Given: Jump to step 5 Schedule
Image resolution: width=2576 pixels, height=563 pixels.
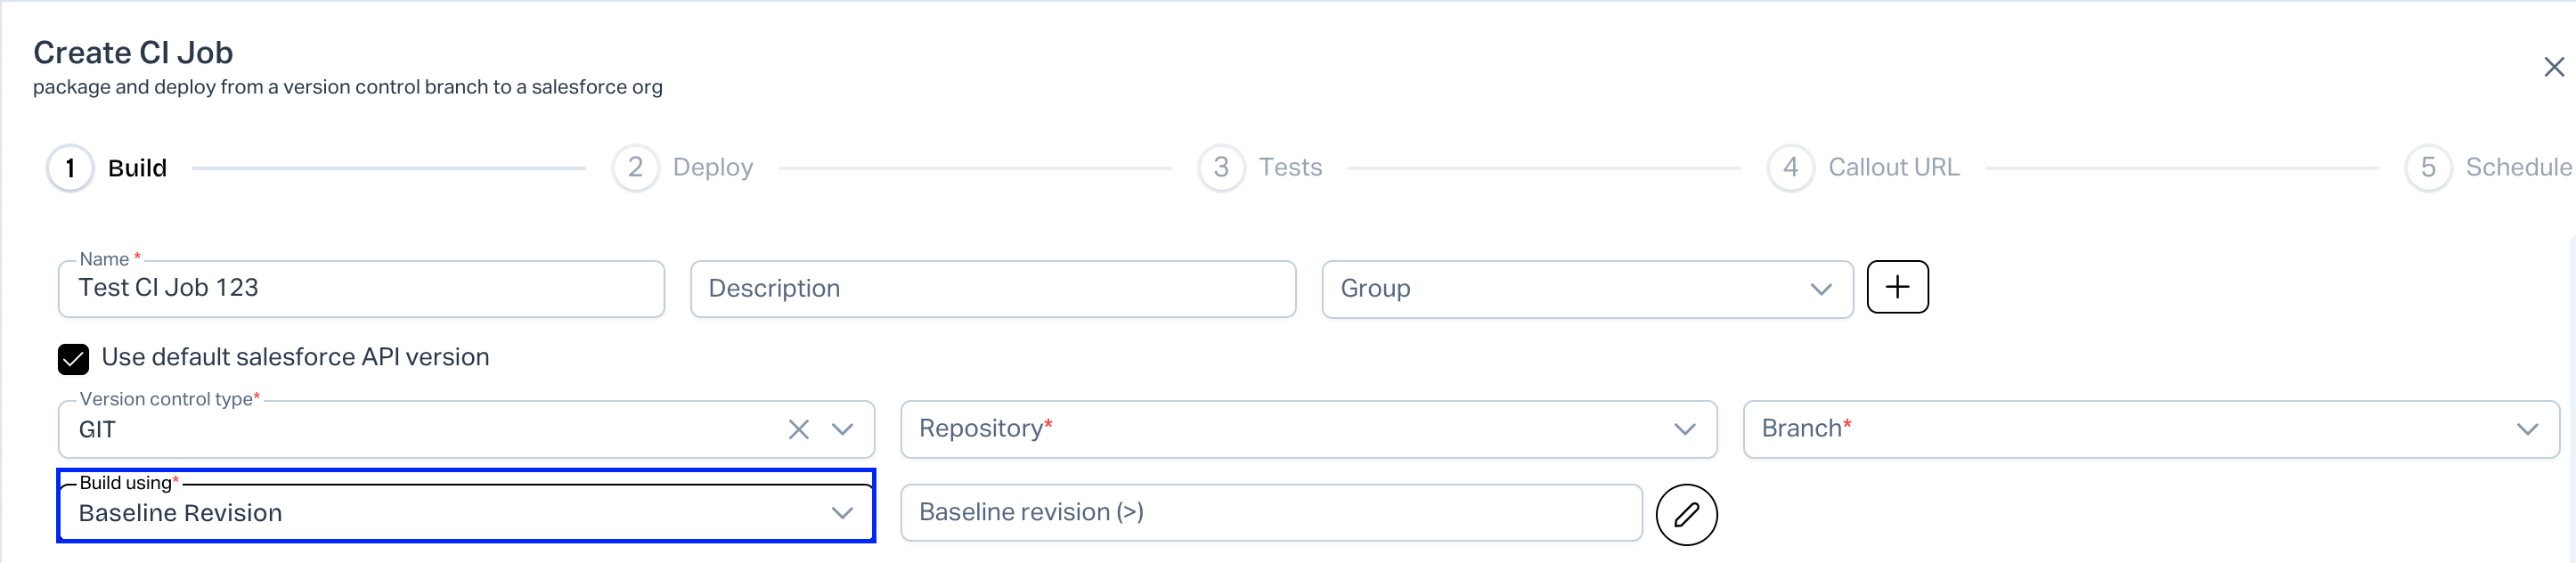Looking at the screenshot, I should [2516, 168].
